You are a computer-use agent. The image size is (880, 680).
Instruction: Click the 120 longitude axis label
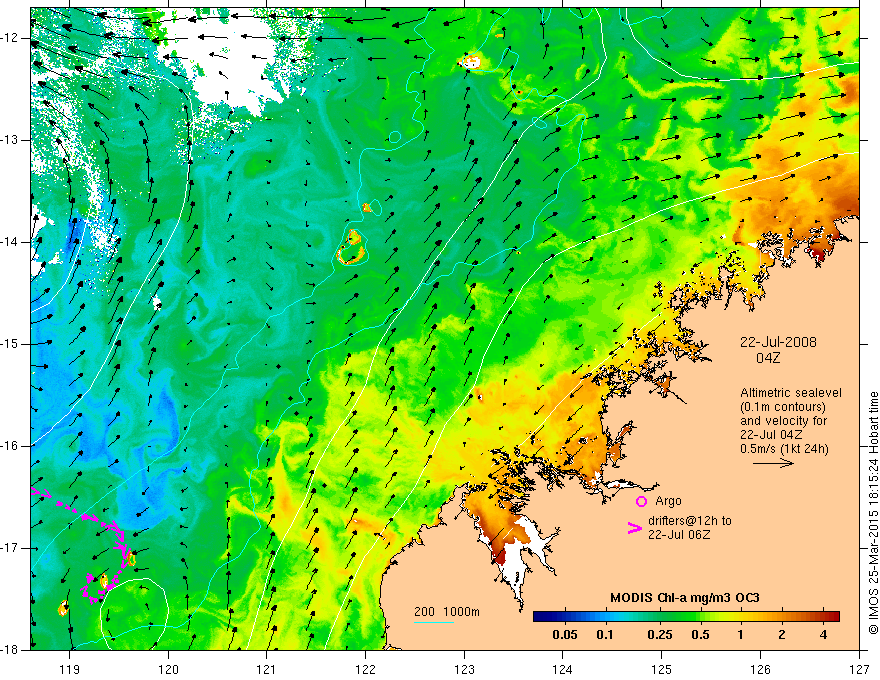point(168,669)
